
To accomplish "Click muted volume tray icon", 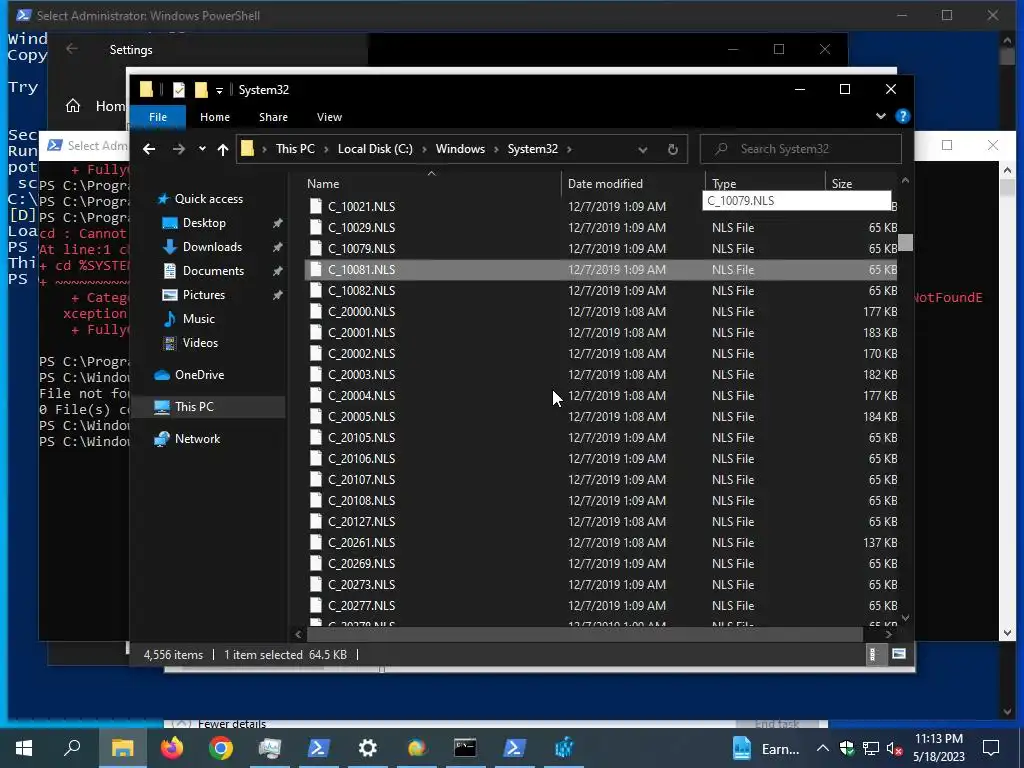I will click(x=895, y=748).
